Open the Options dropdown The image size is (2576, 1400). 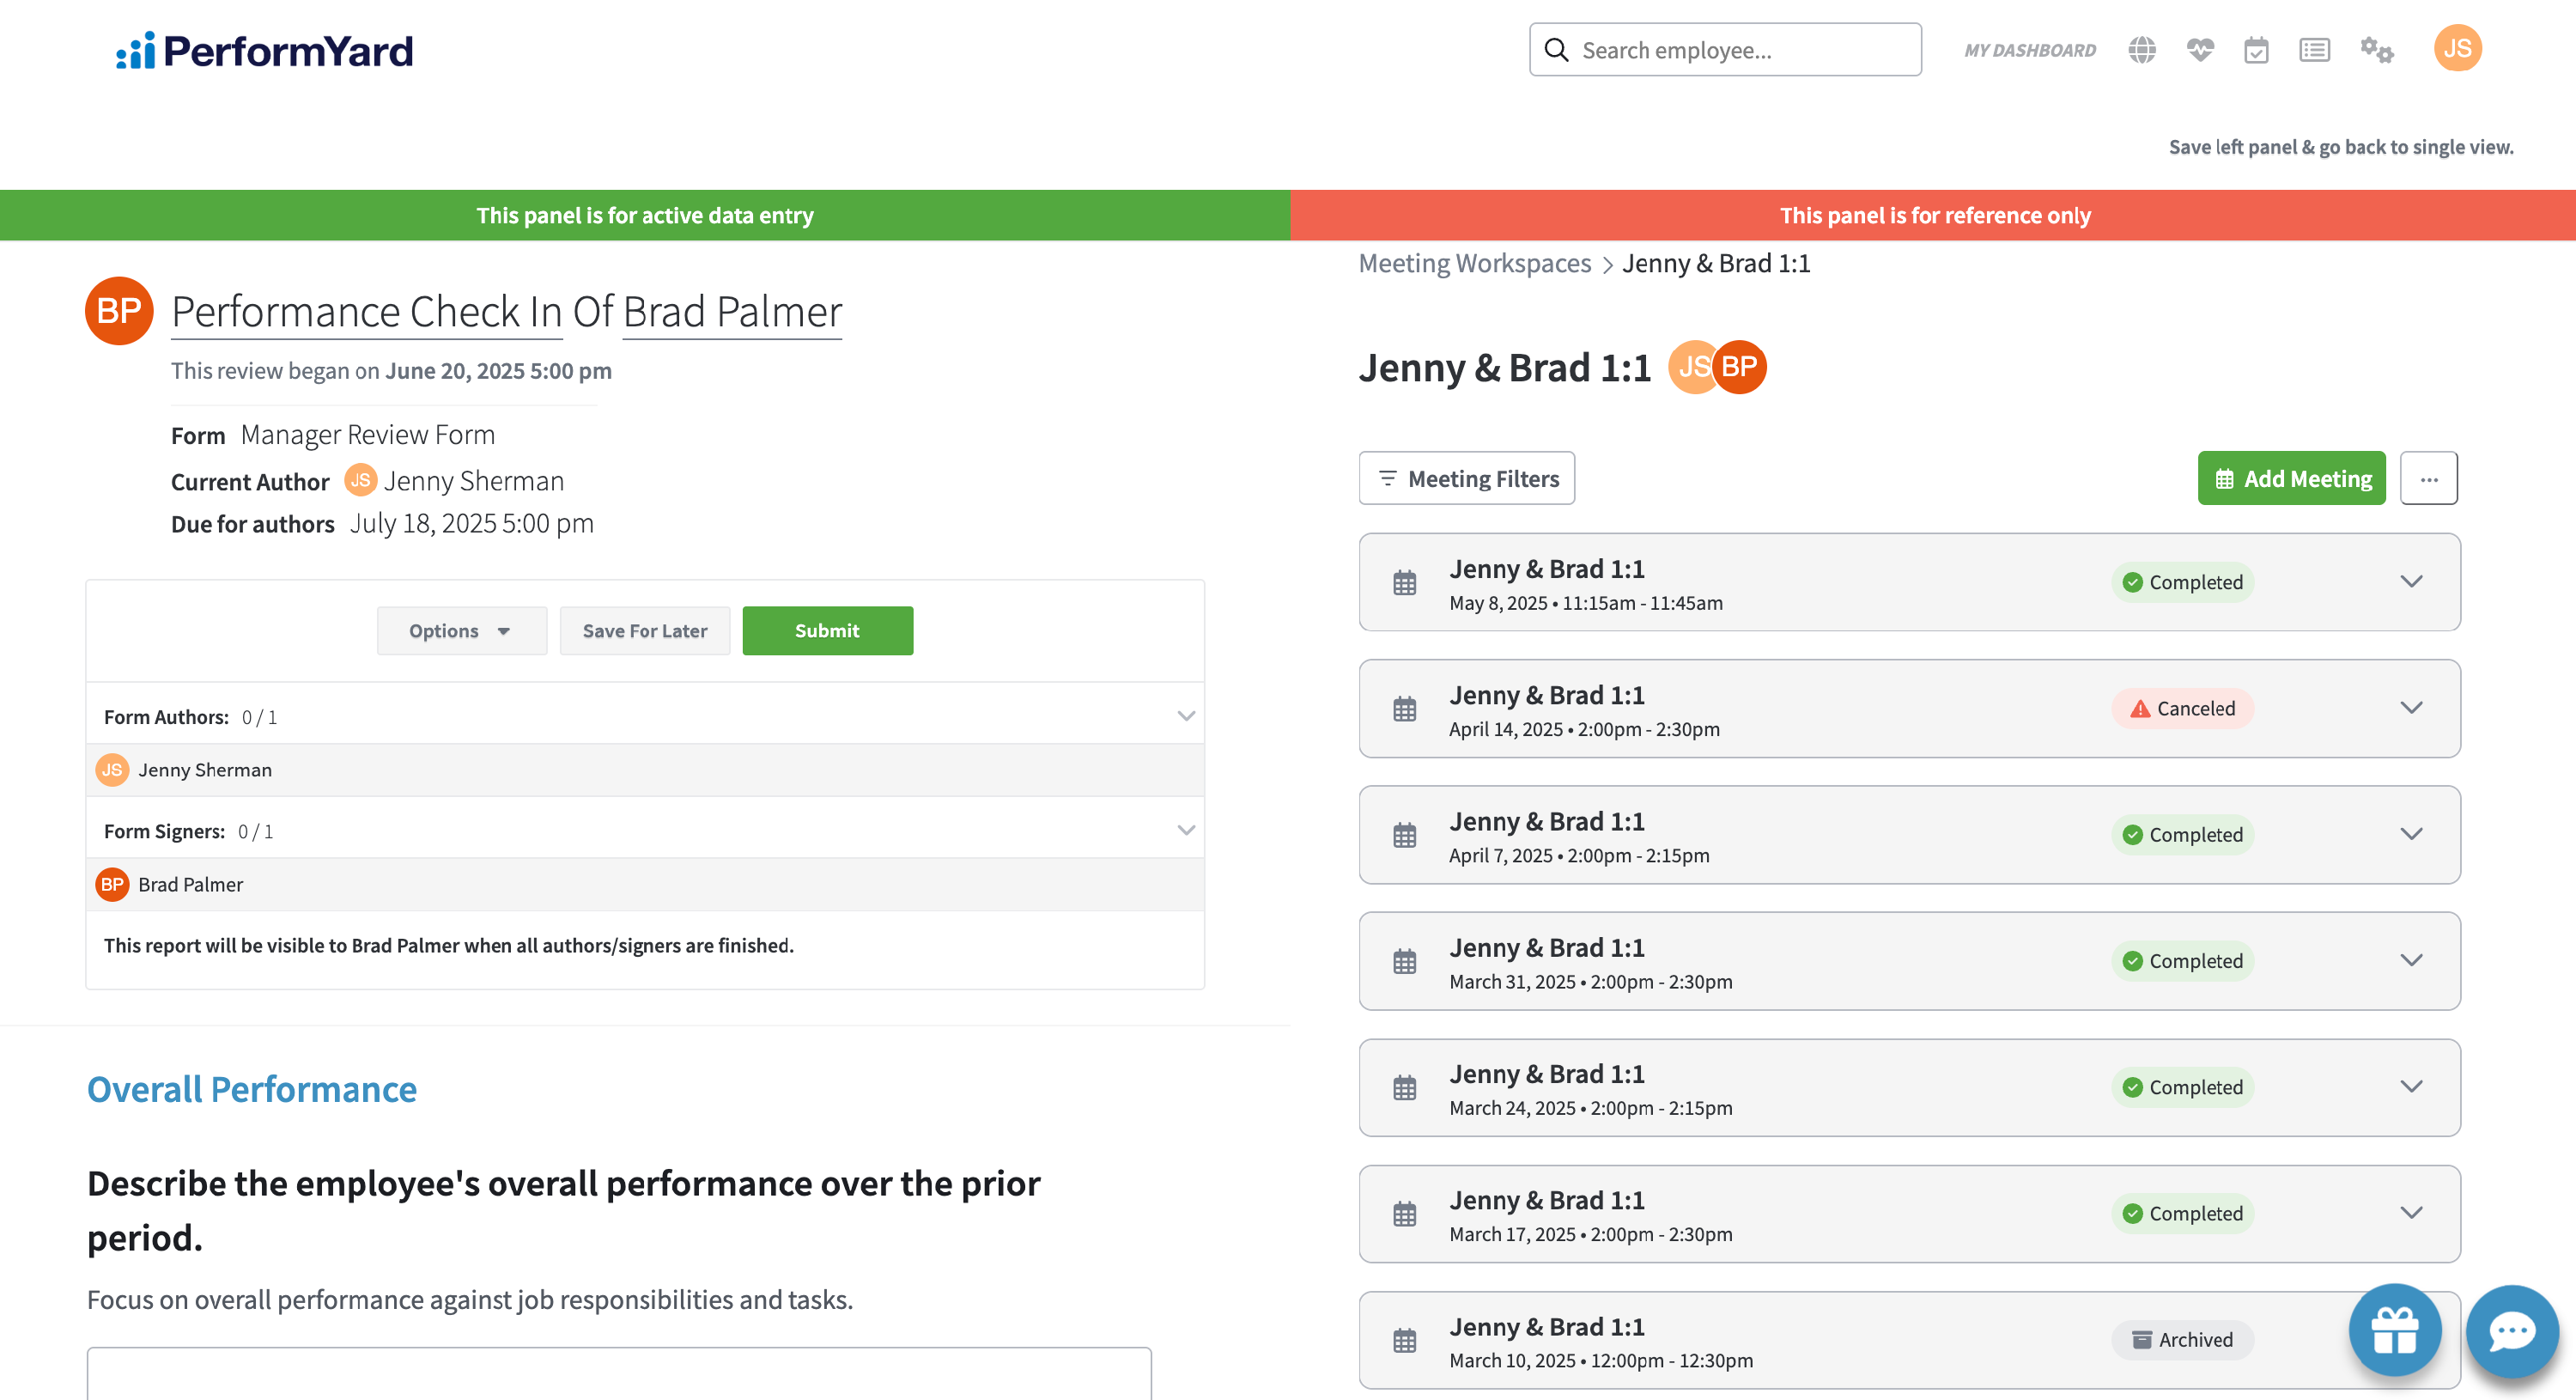click(461, 631)
